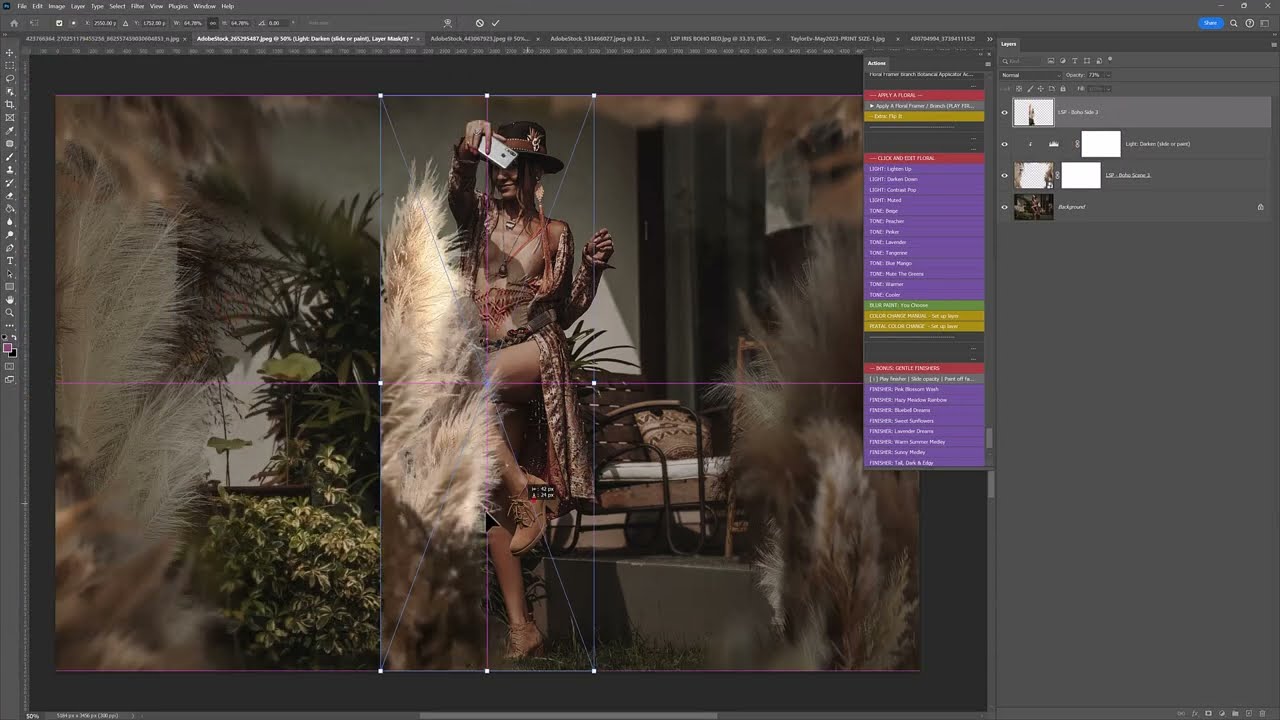Open the layer Opacity slider dropdown

[x=1106, y=75]
